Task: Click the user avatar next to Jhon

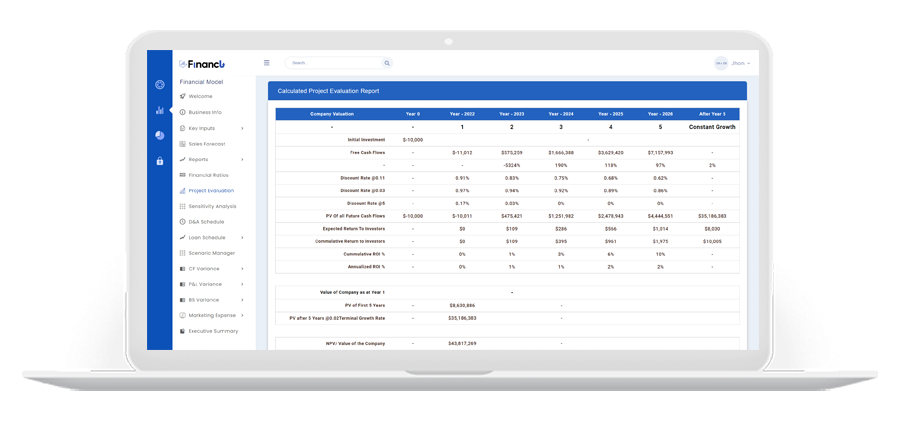Action: 721,63
